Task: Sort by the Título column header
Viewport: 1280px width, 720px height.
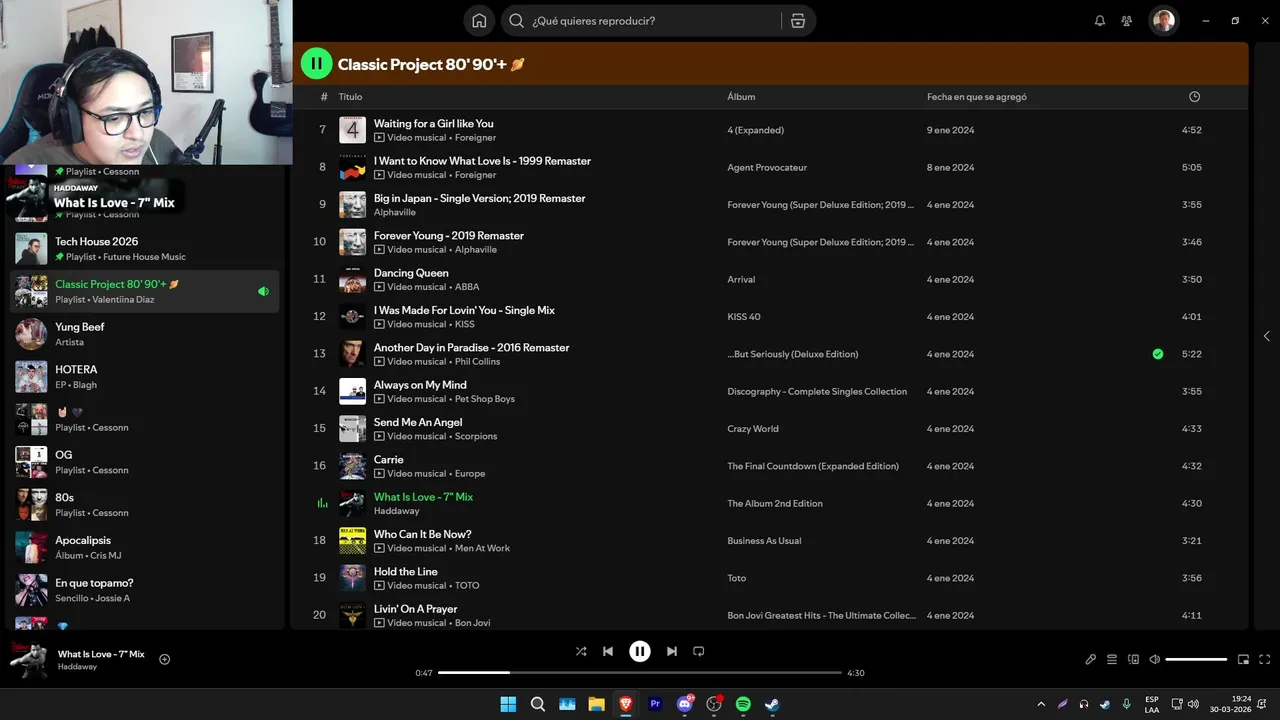Action: click(x=350, y=97)
